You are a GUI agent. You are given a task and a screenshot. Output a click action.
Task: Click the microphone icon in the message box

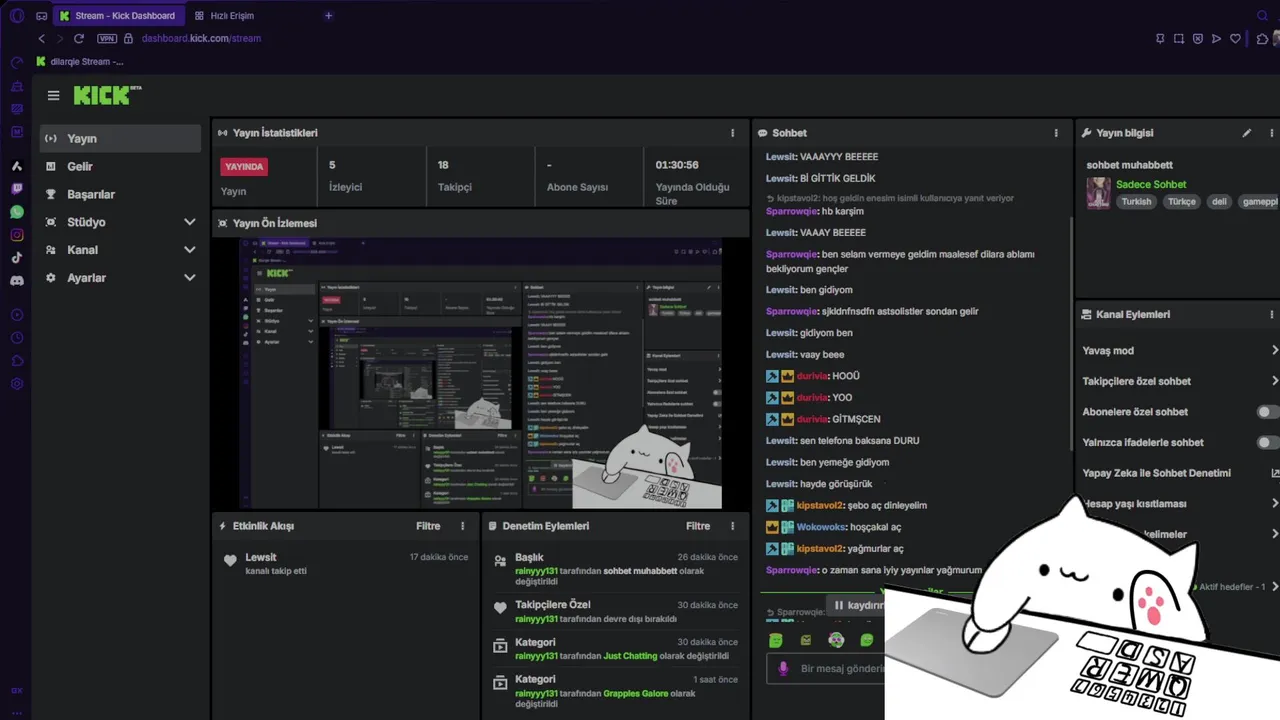pos(783,668)
